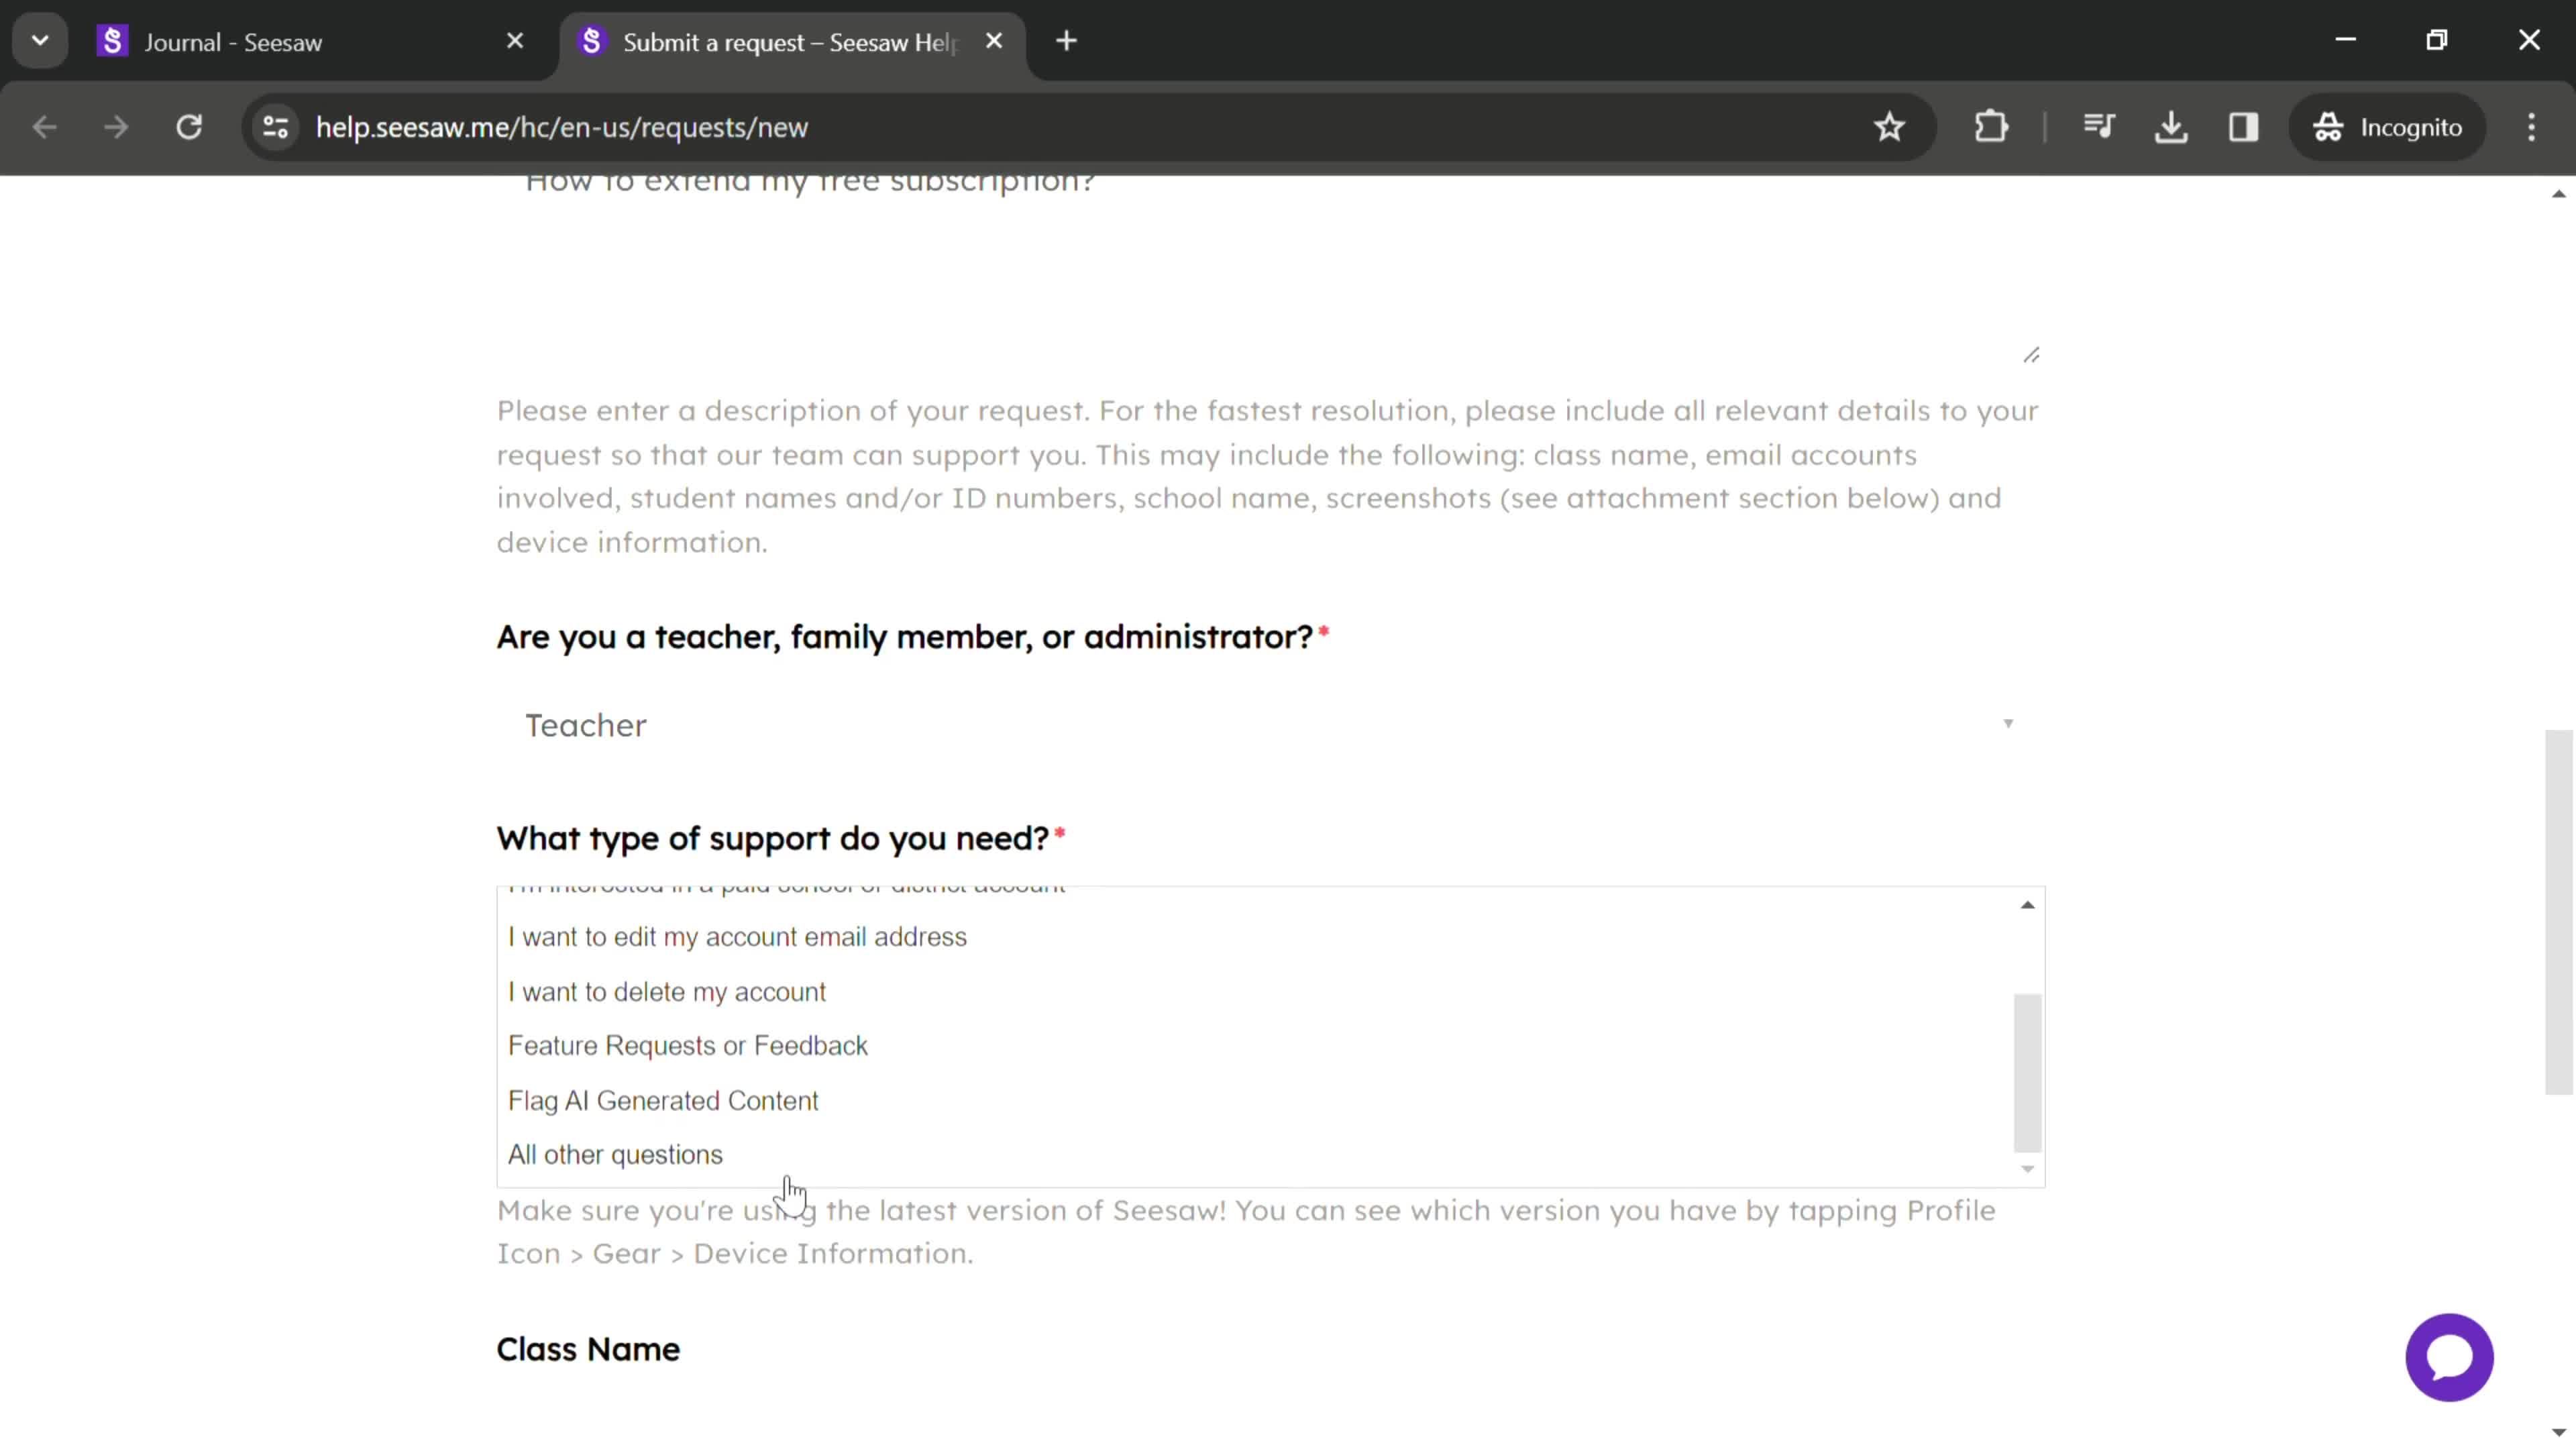Grab the description box resize handle

(x=2031, y=355)
